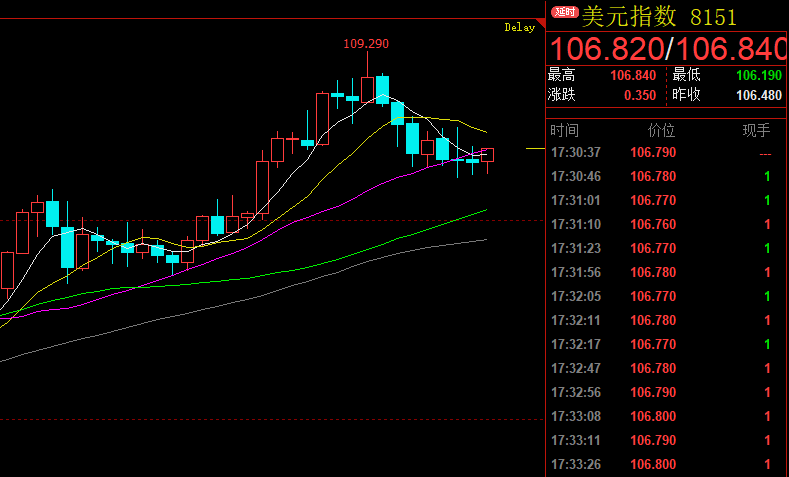Click the 价位 column header
Image resolution: width=789 pixels, height=477 pixels.
point(661,130)
